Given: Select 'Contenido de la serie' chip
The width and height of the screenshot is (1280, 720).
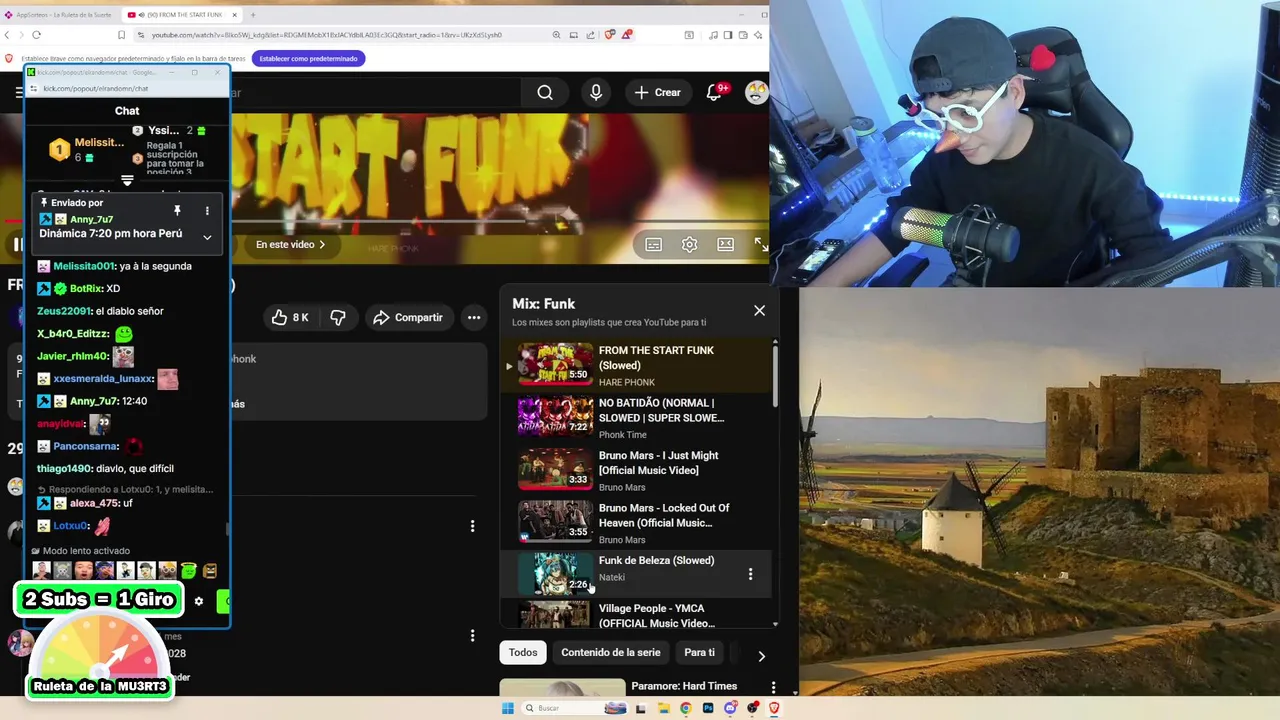Looking at the screenshot, I should coord(610,652).
